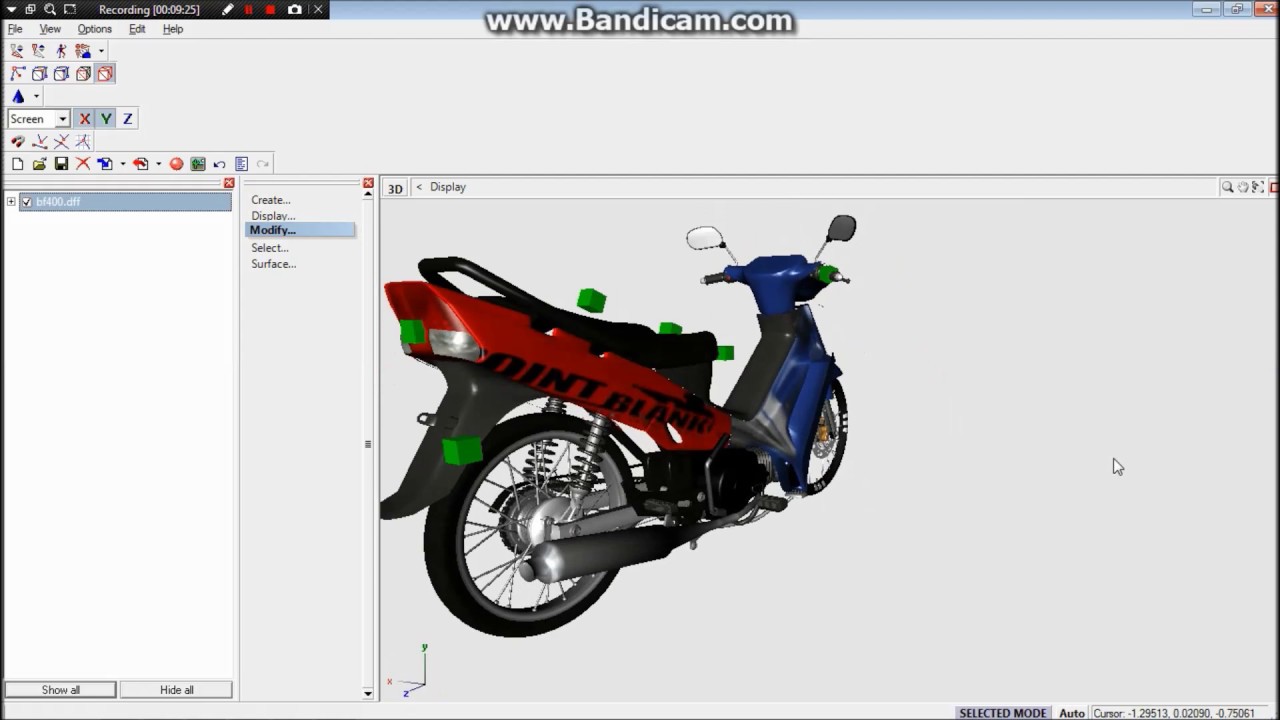
Task: Click the red X delete icon in toolbar
Action: pyautogui.click(x=83, y=164)
